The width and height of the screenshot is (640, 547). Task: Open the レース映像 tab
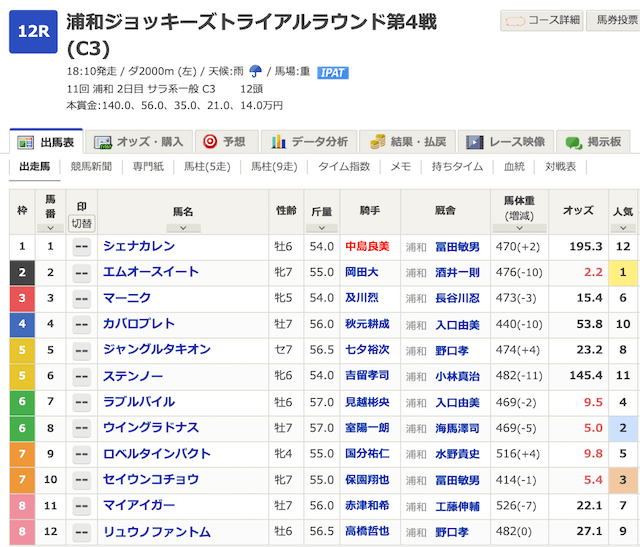[x=506, y=142]
